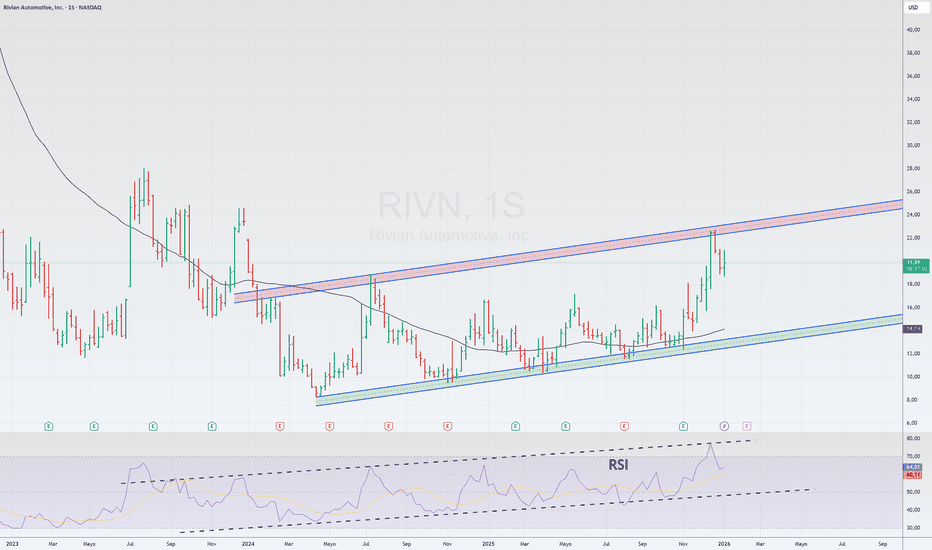This screenshot has height=550, width=932.
Task: Click the November 2025 green earnings marker
Action: pyautogui.click(x=684, y=426)
